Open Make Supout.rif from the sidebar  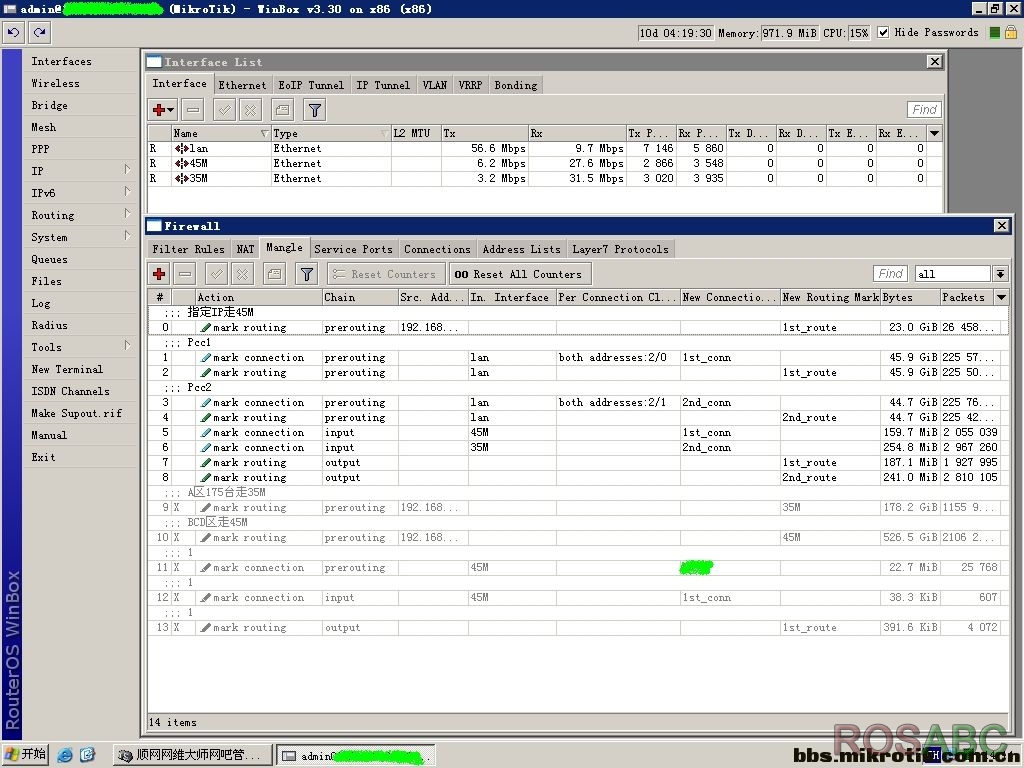[x=76, y=413]
